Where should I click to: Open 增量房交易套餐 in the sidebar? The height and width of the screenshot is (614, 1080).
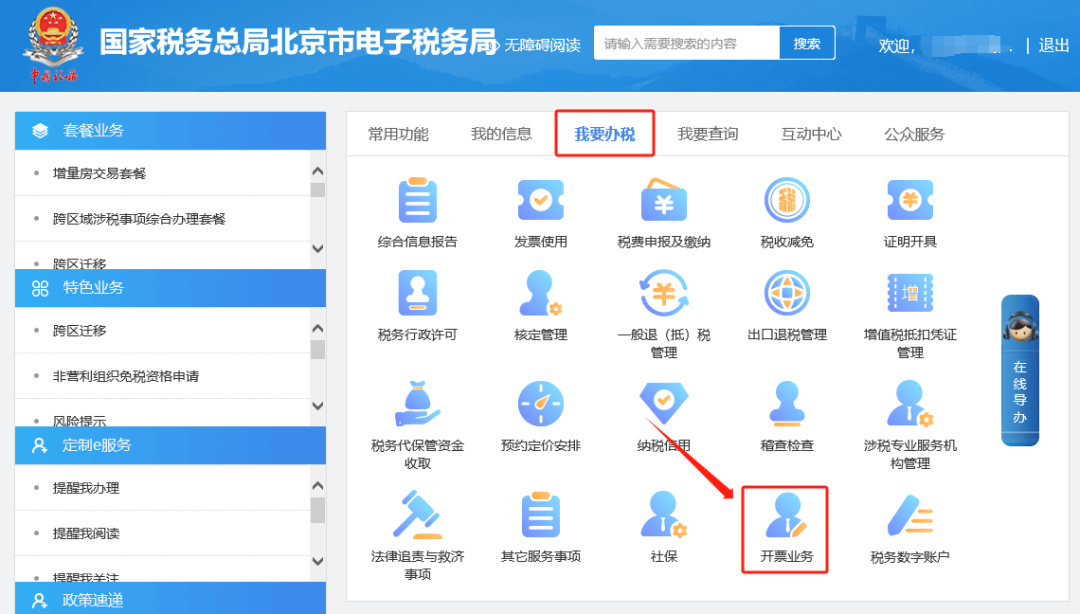click(x=99, y=174)
